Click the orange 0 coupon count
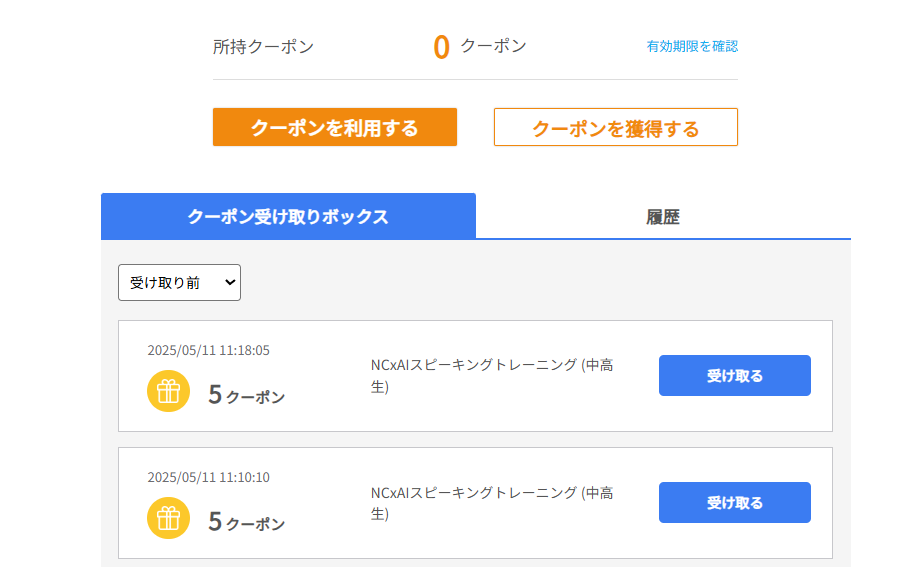898x567 pixels. (x=441, y=47)
